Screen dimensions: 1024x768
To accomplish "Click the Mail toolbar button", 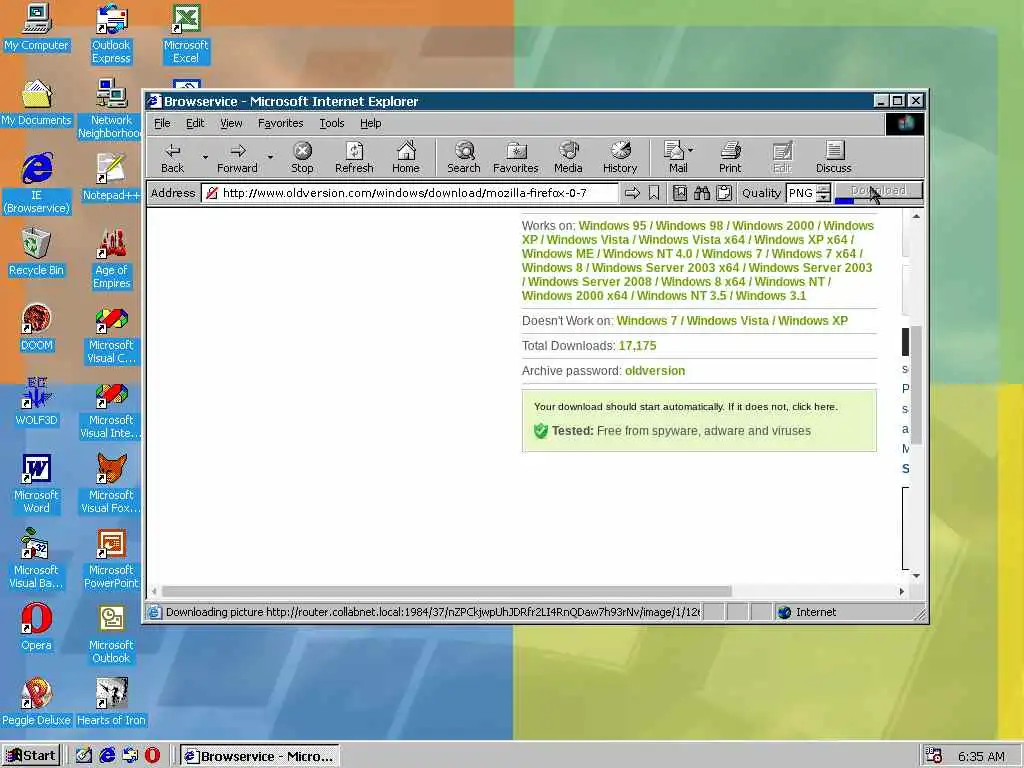I will coord(674,157).
